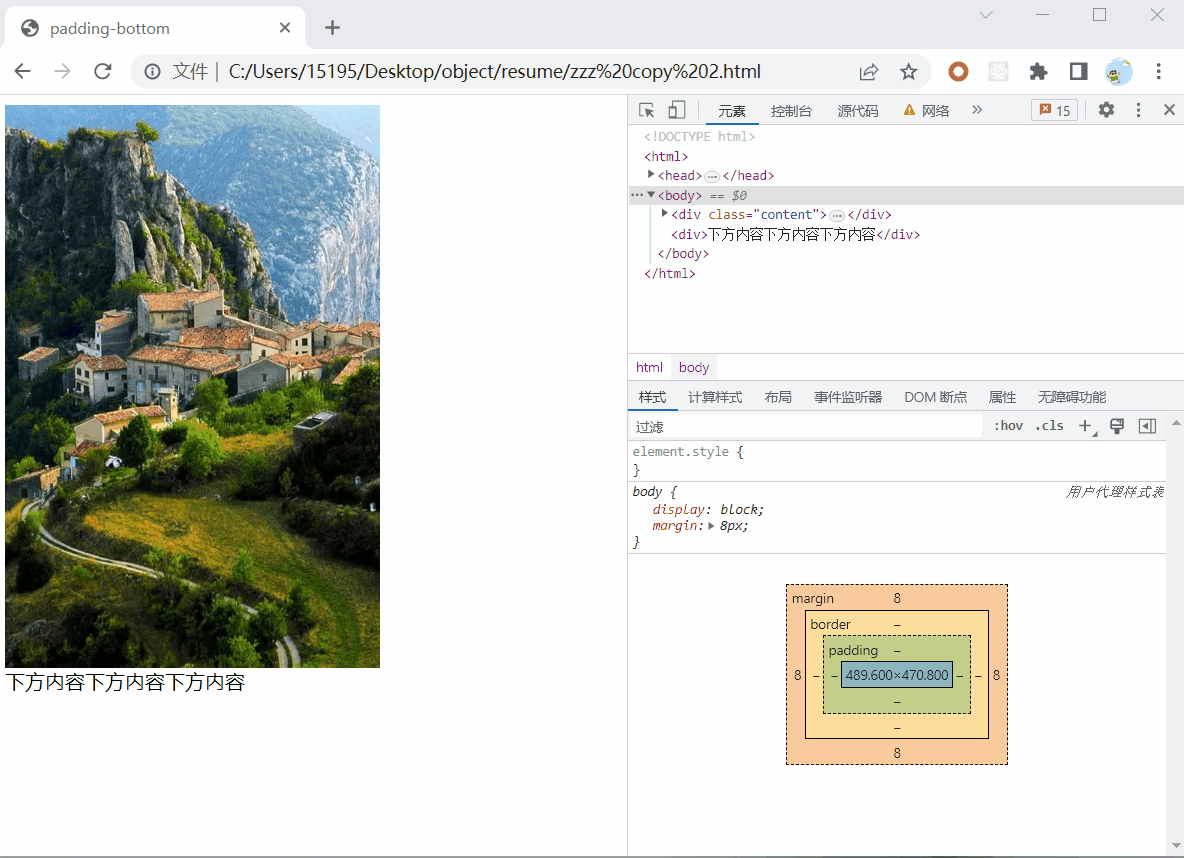Click the box model padding region label
The height and width of the screenshot is (858, 1184).
pyautogui.click(x=853, y=650)
